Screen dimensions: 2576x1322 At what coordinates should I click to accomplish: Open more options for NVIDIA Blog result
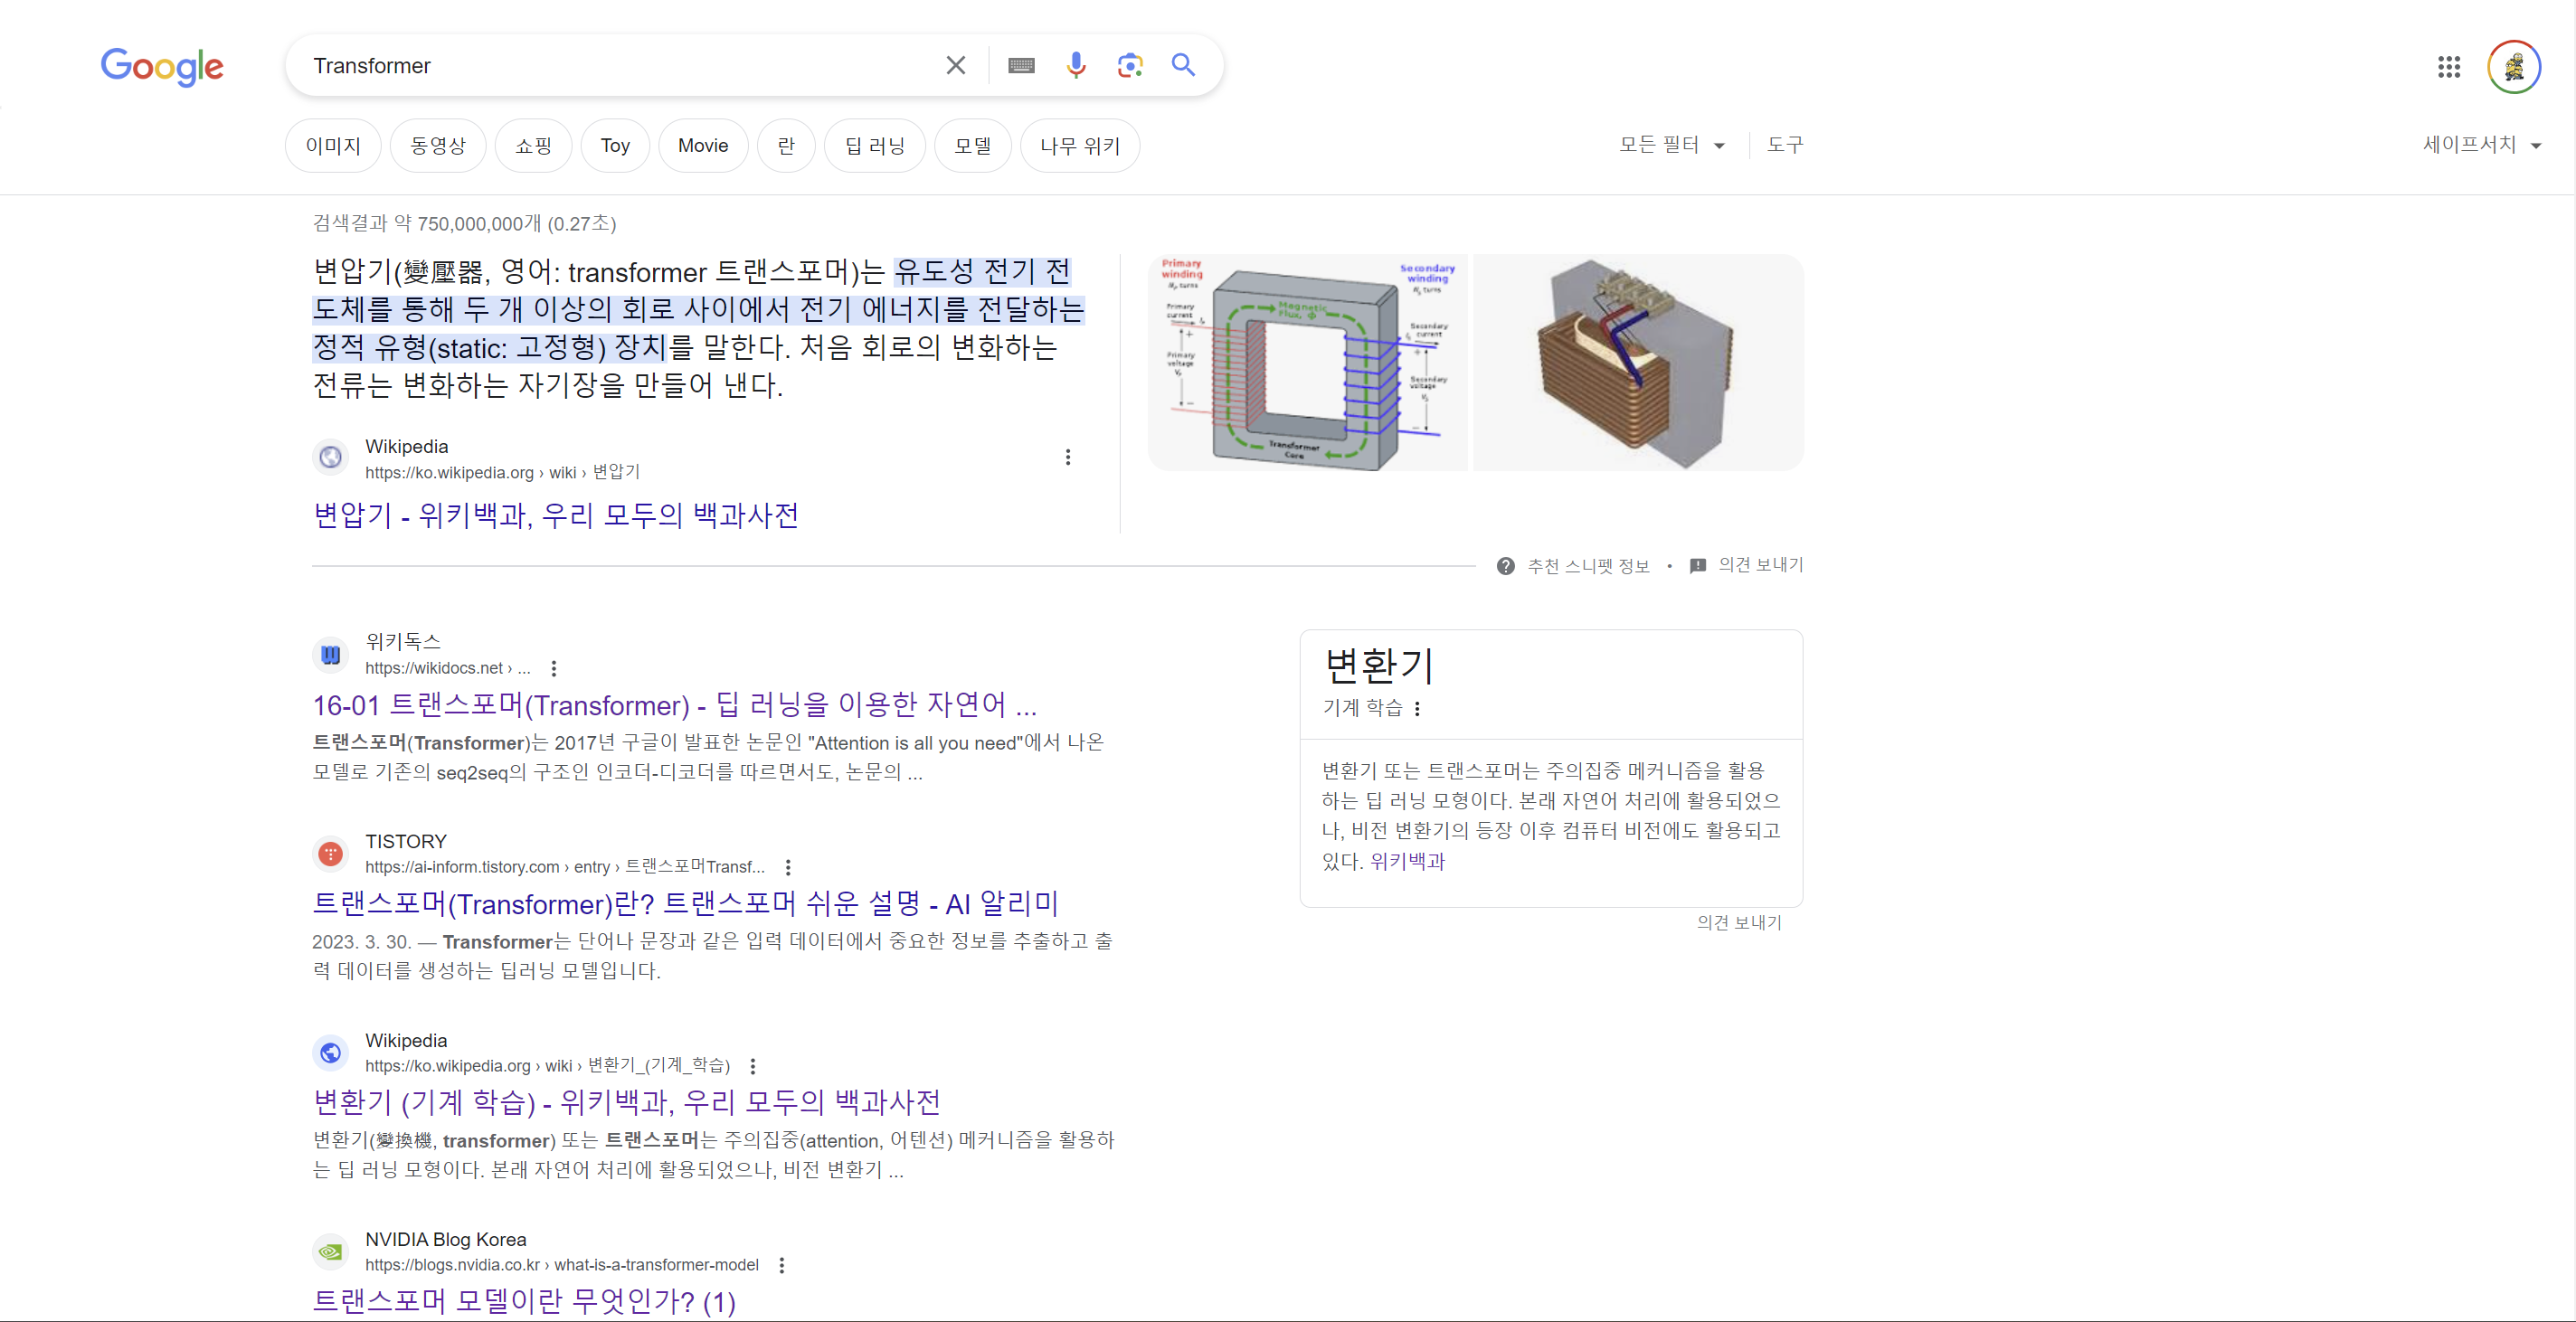(x=781, y=1265)
